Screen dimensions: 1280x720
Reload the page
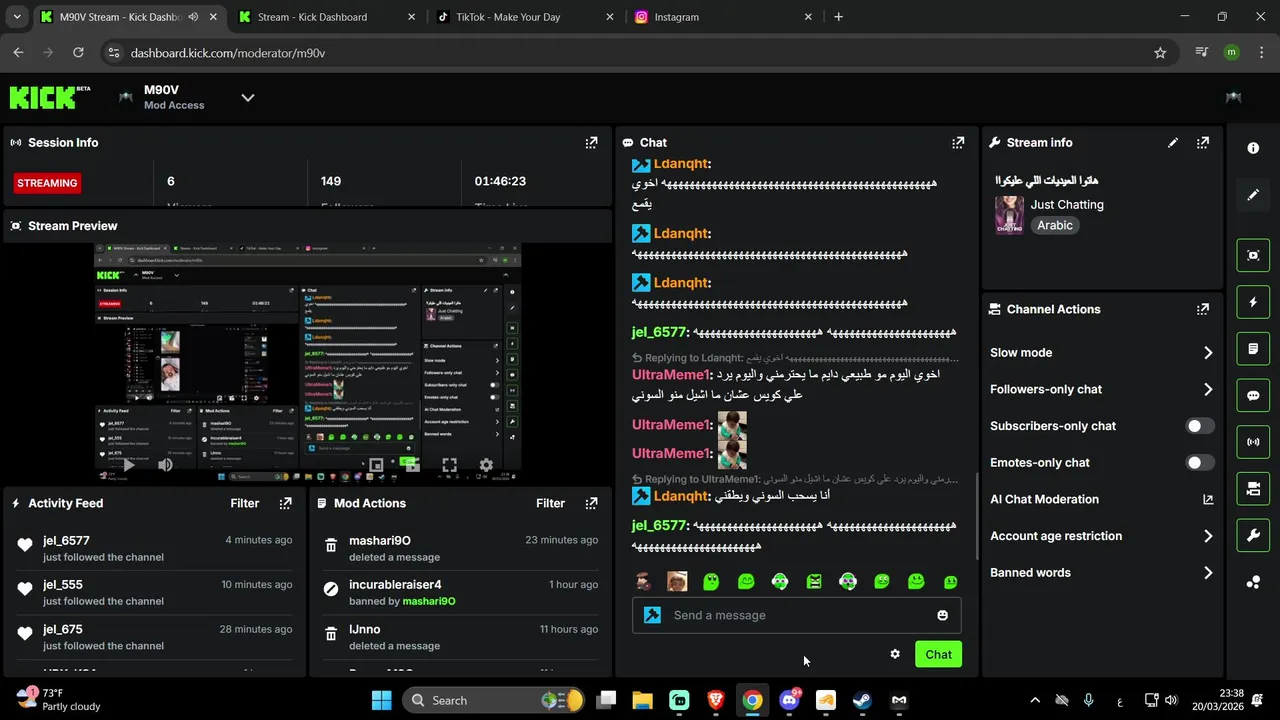78,53
